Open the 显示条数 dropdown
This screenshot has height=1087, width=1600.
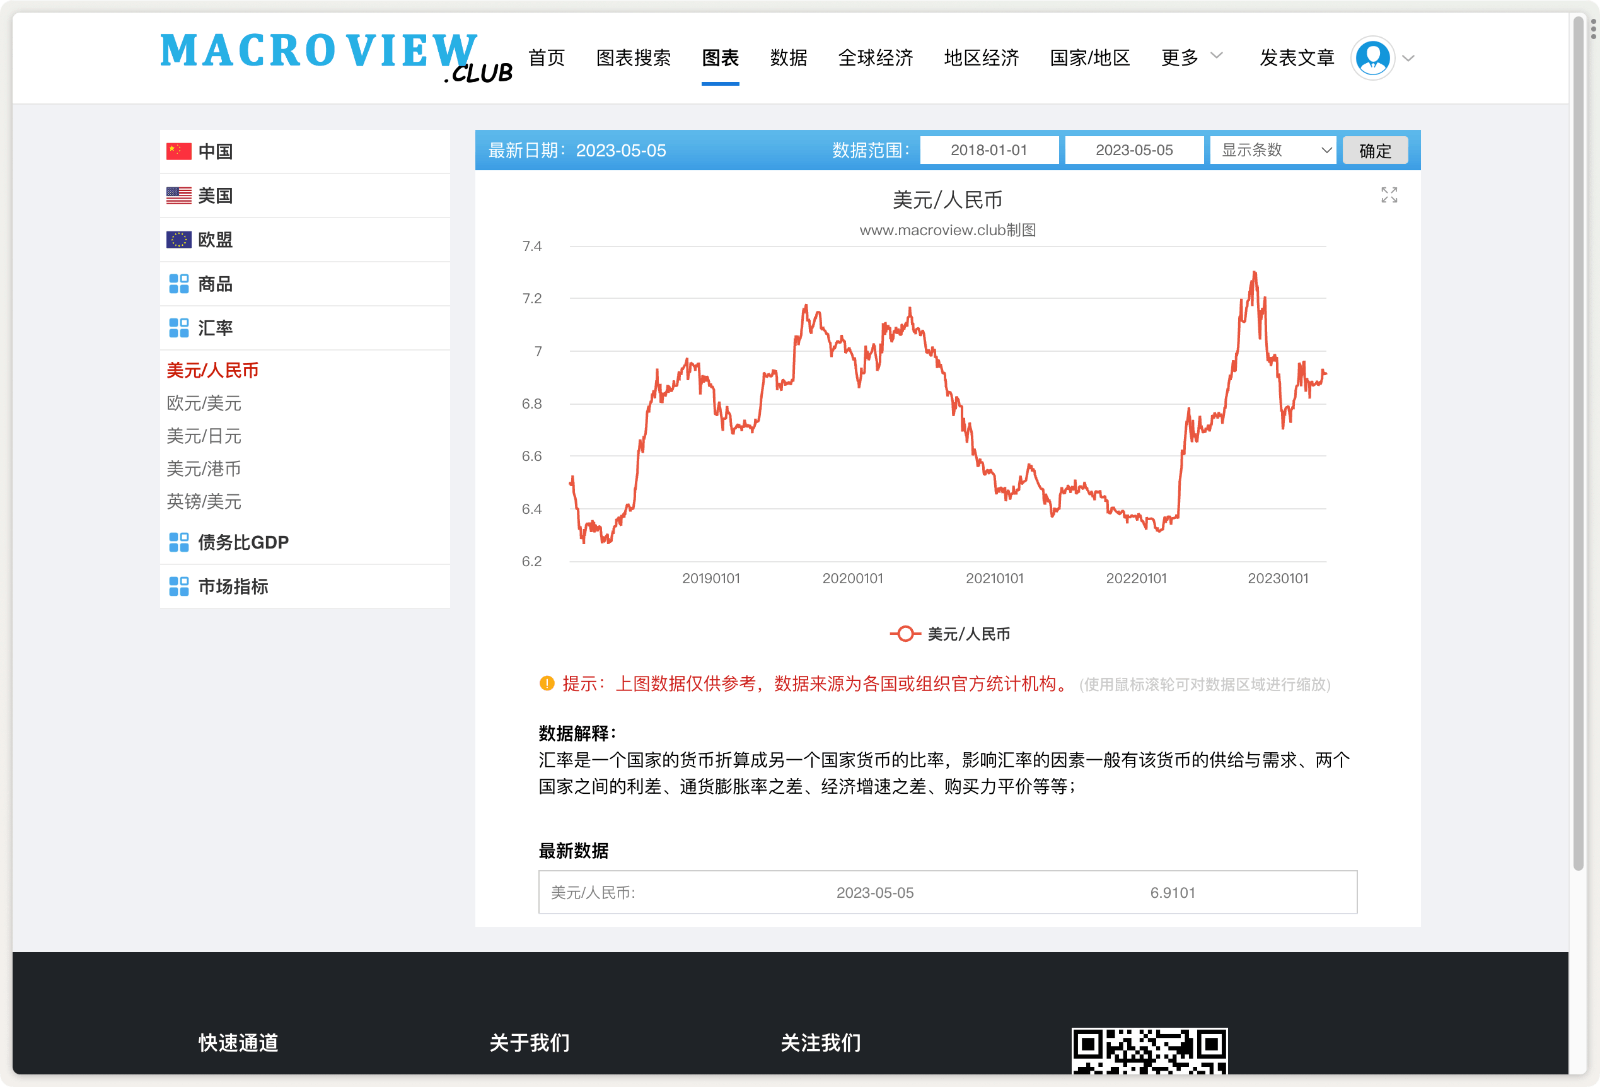[x=1272, y=149]
